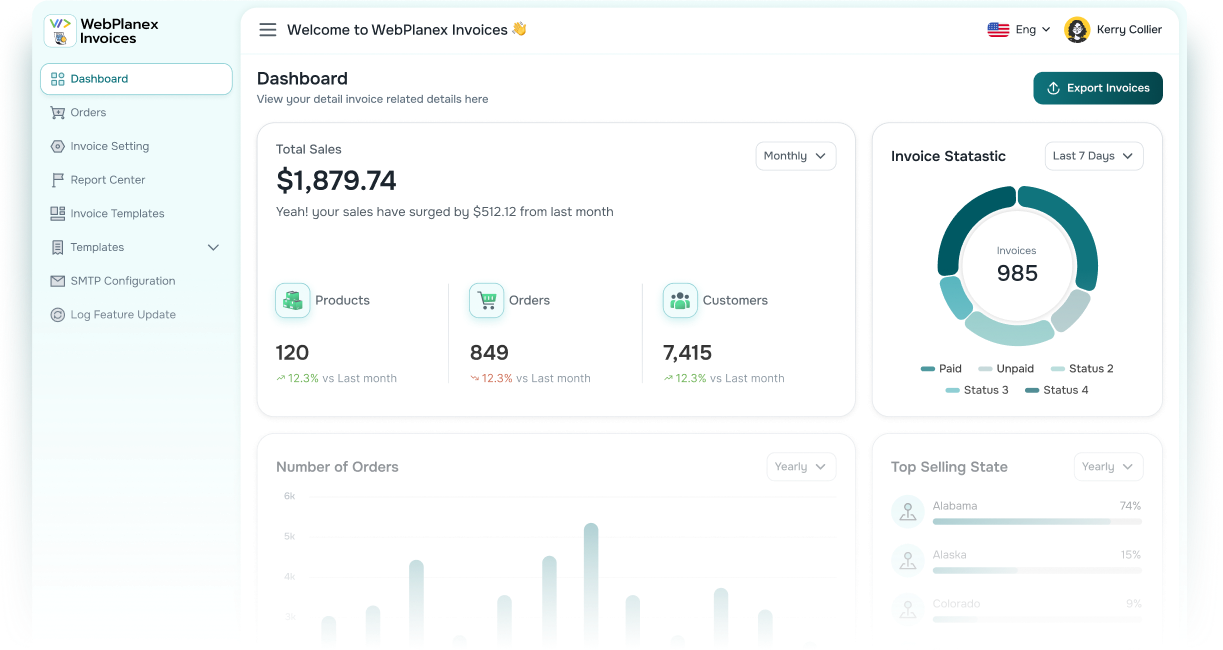
Task: Toggle the Unpaid legend item
Action: pyautogui.click(x=1006, y=369)
